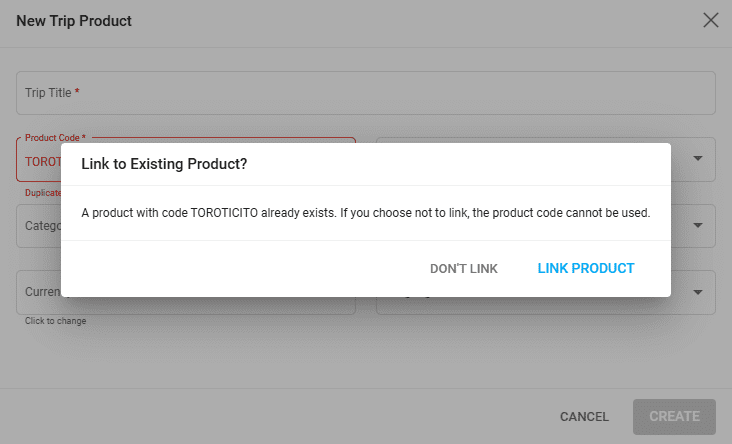Select the Category field on left

pyautogui.click(x=40, y=225)
